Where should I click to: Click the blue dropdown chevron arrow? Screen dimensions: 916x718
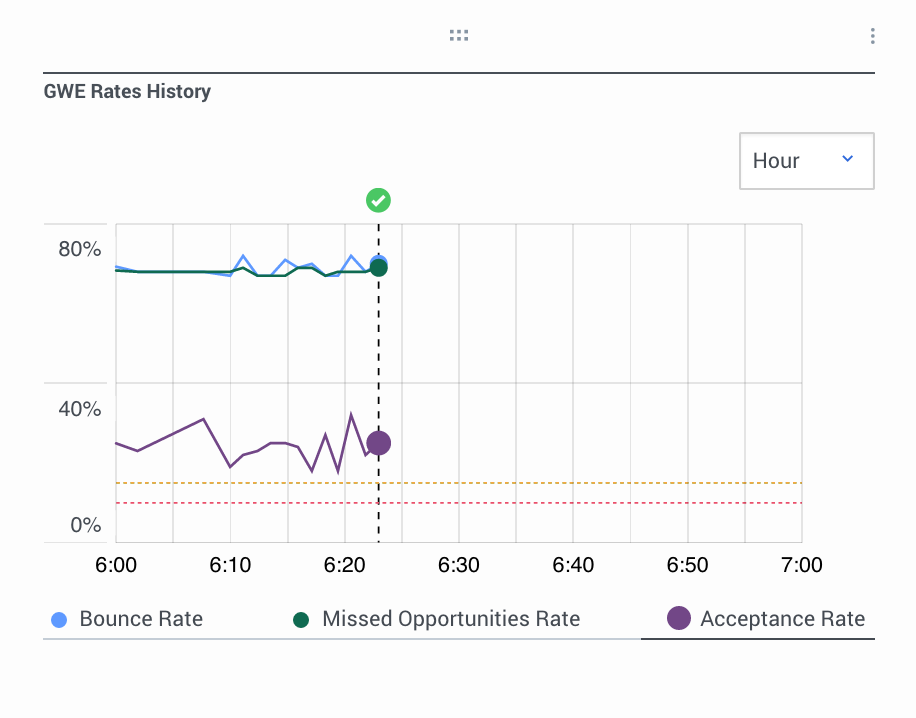[x=848, y=159]
